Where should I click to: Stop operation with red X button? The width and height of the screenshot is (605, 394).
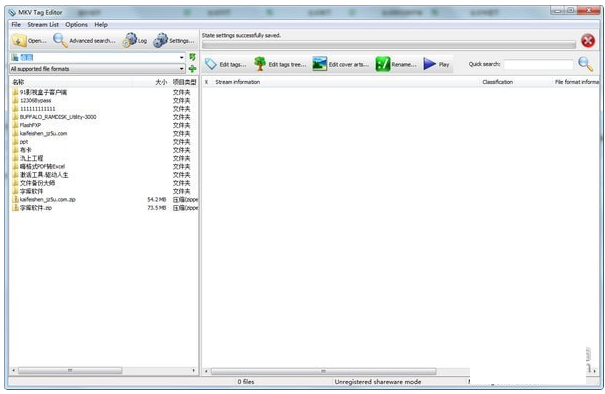coord(588,41)
